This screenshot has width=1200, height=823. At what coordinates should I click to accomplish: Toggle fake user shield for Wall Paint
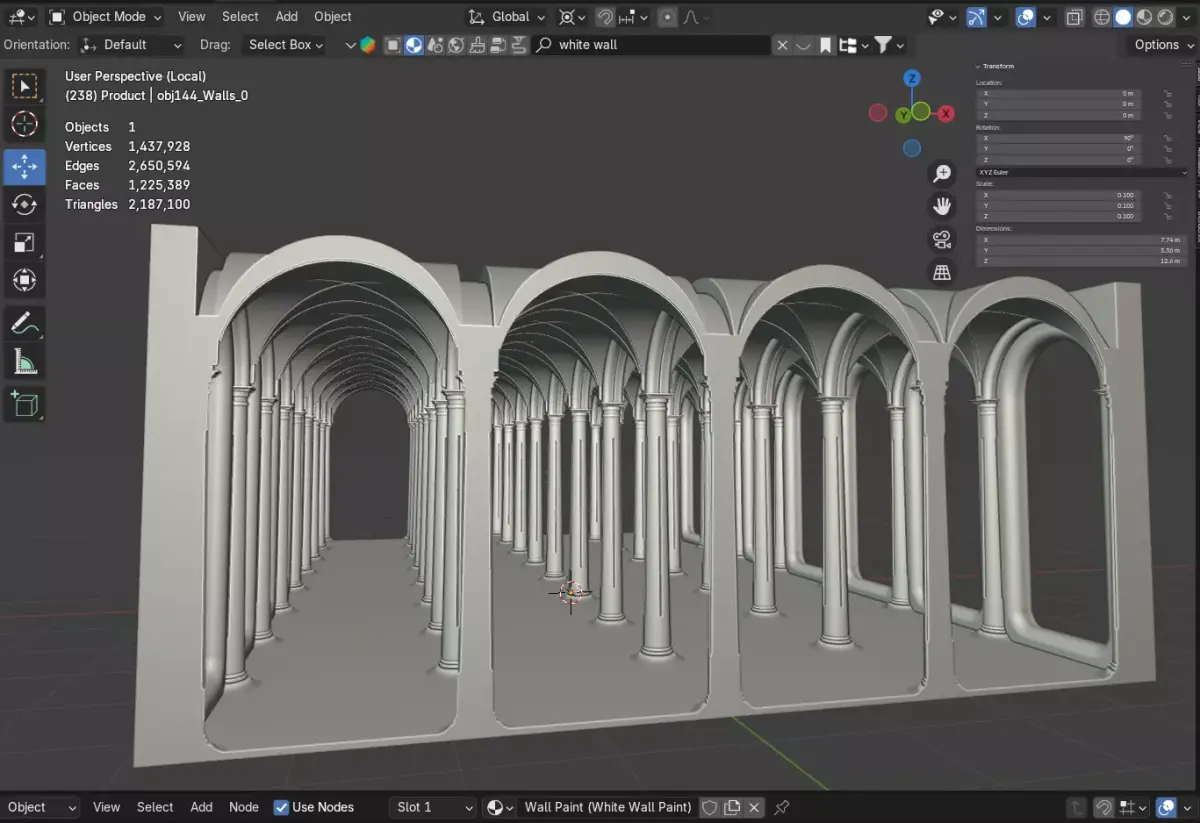click(709, 807)
